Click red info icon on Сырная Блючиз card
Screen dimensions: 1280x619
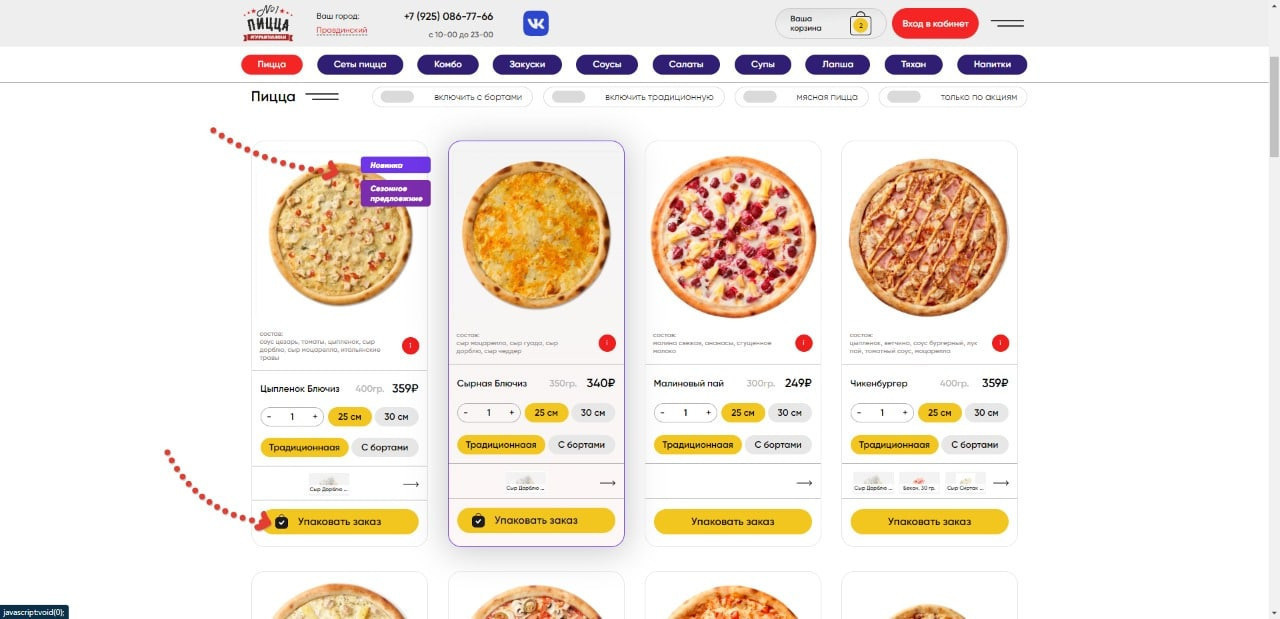[x=607, y=343]
